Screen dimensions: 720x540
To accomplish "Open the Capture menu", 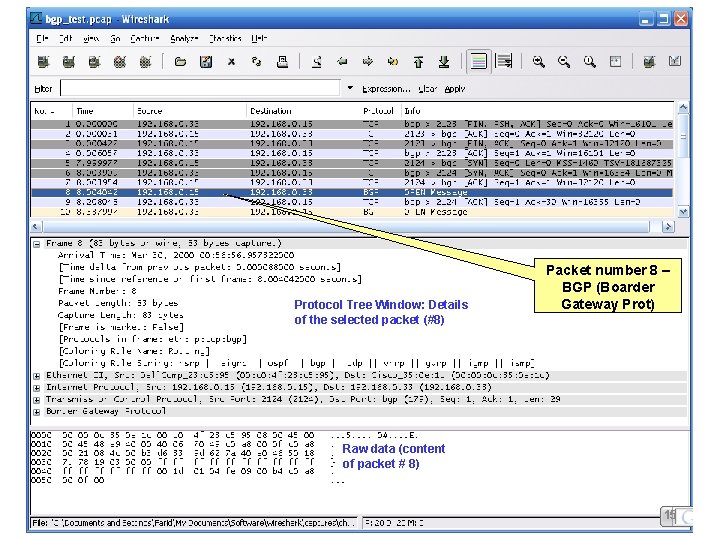I will click(145, 39).
